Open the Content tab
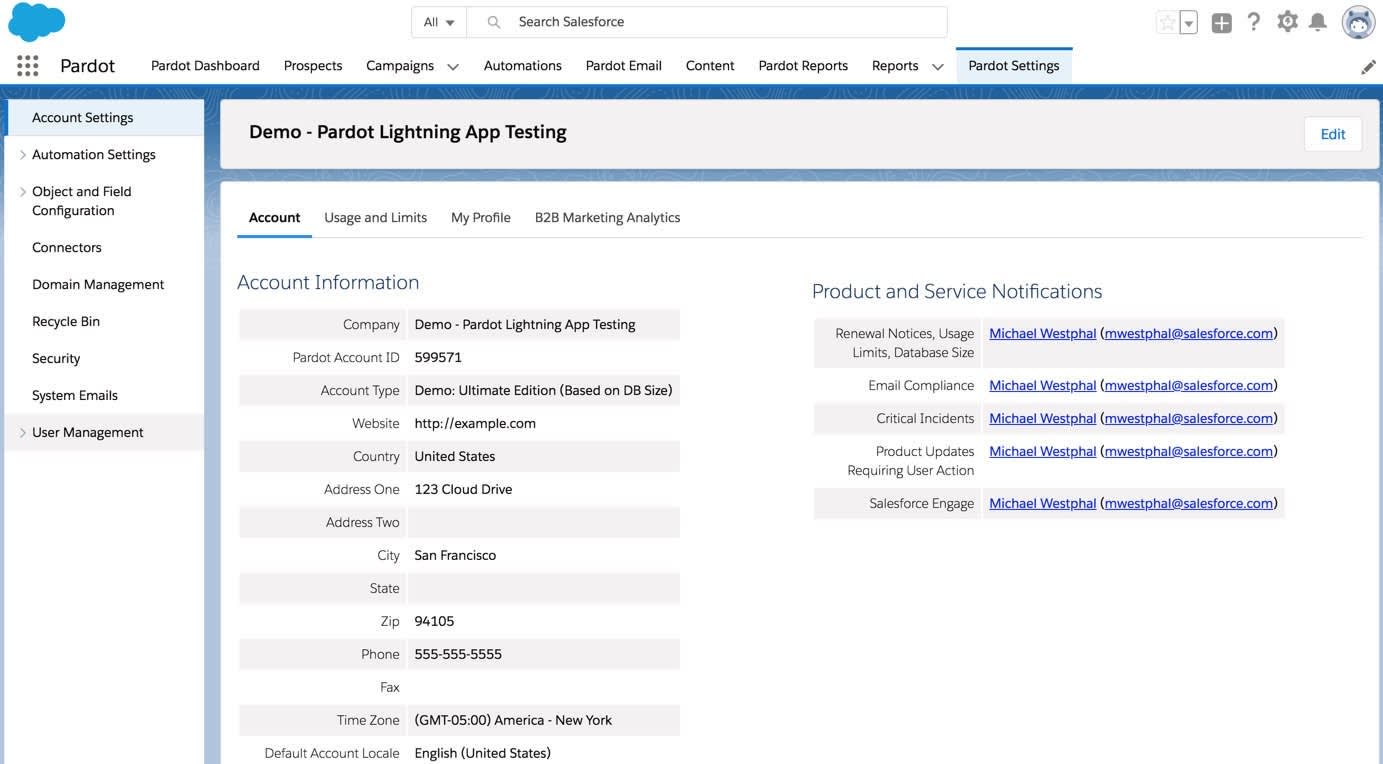Viewport: 1383px width, 764px height. [710, 66]
